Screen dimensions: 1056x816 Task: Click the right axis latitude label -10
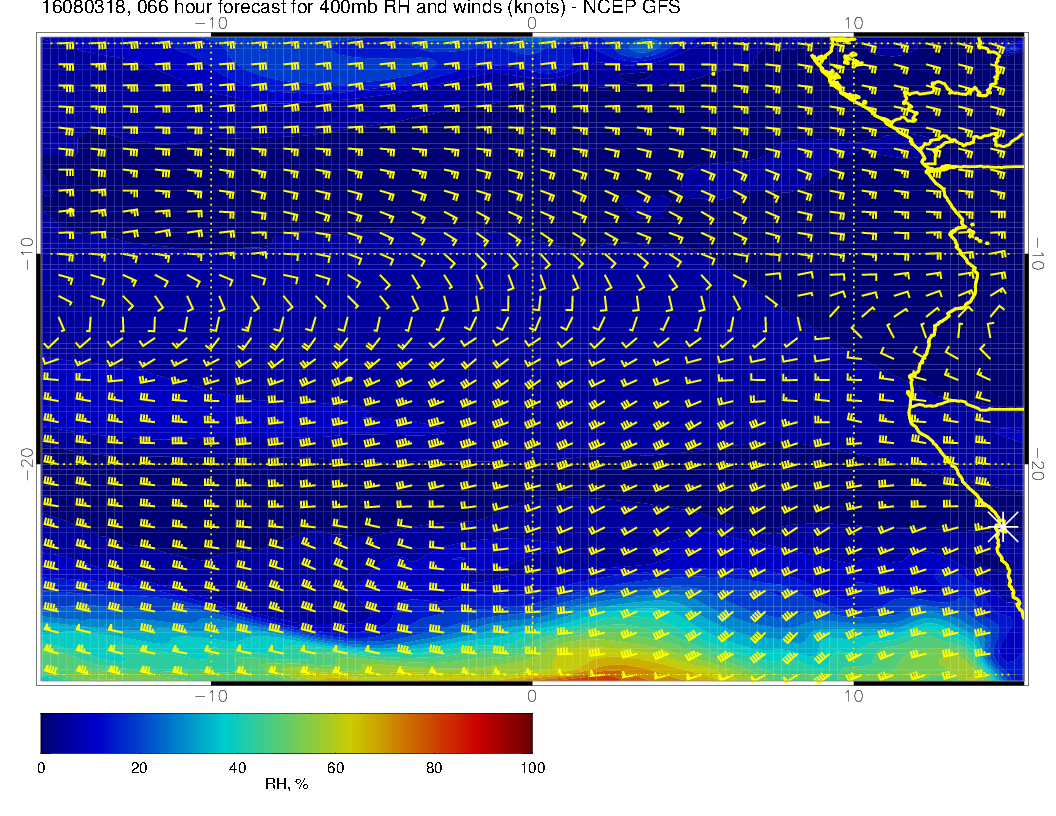click(1040, 253)
